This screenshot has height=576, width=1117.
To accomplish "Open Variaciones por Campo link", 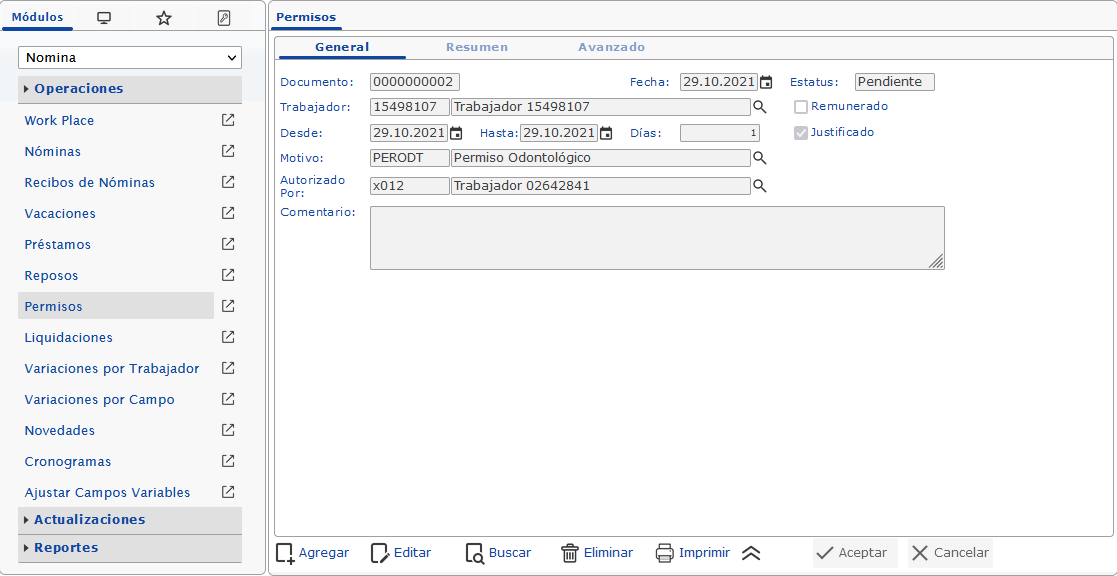I will [x=100, y=400].
